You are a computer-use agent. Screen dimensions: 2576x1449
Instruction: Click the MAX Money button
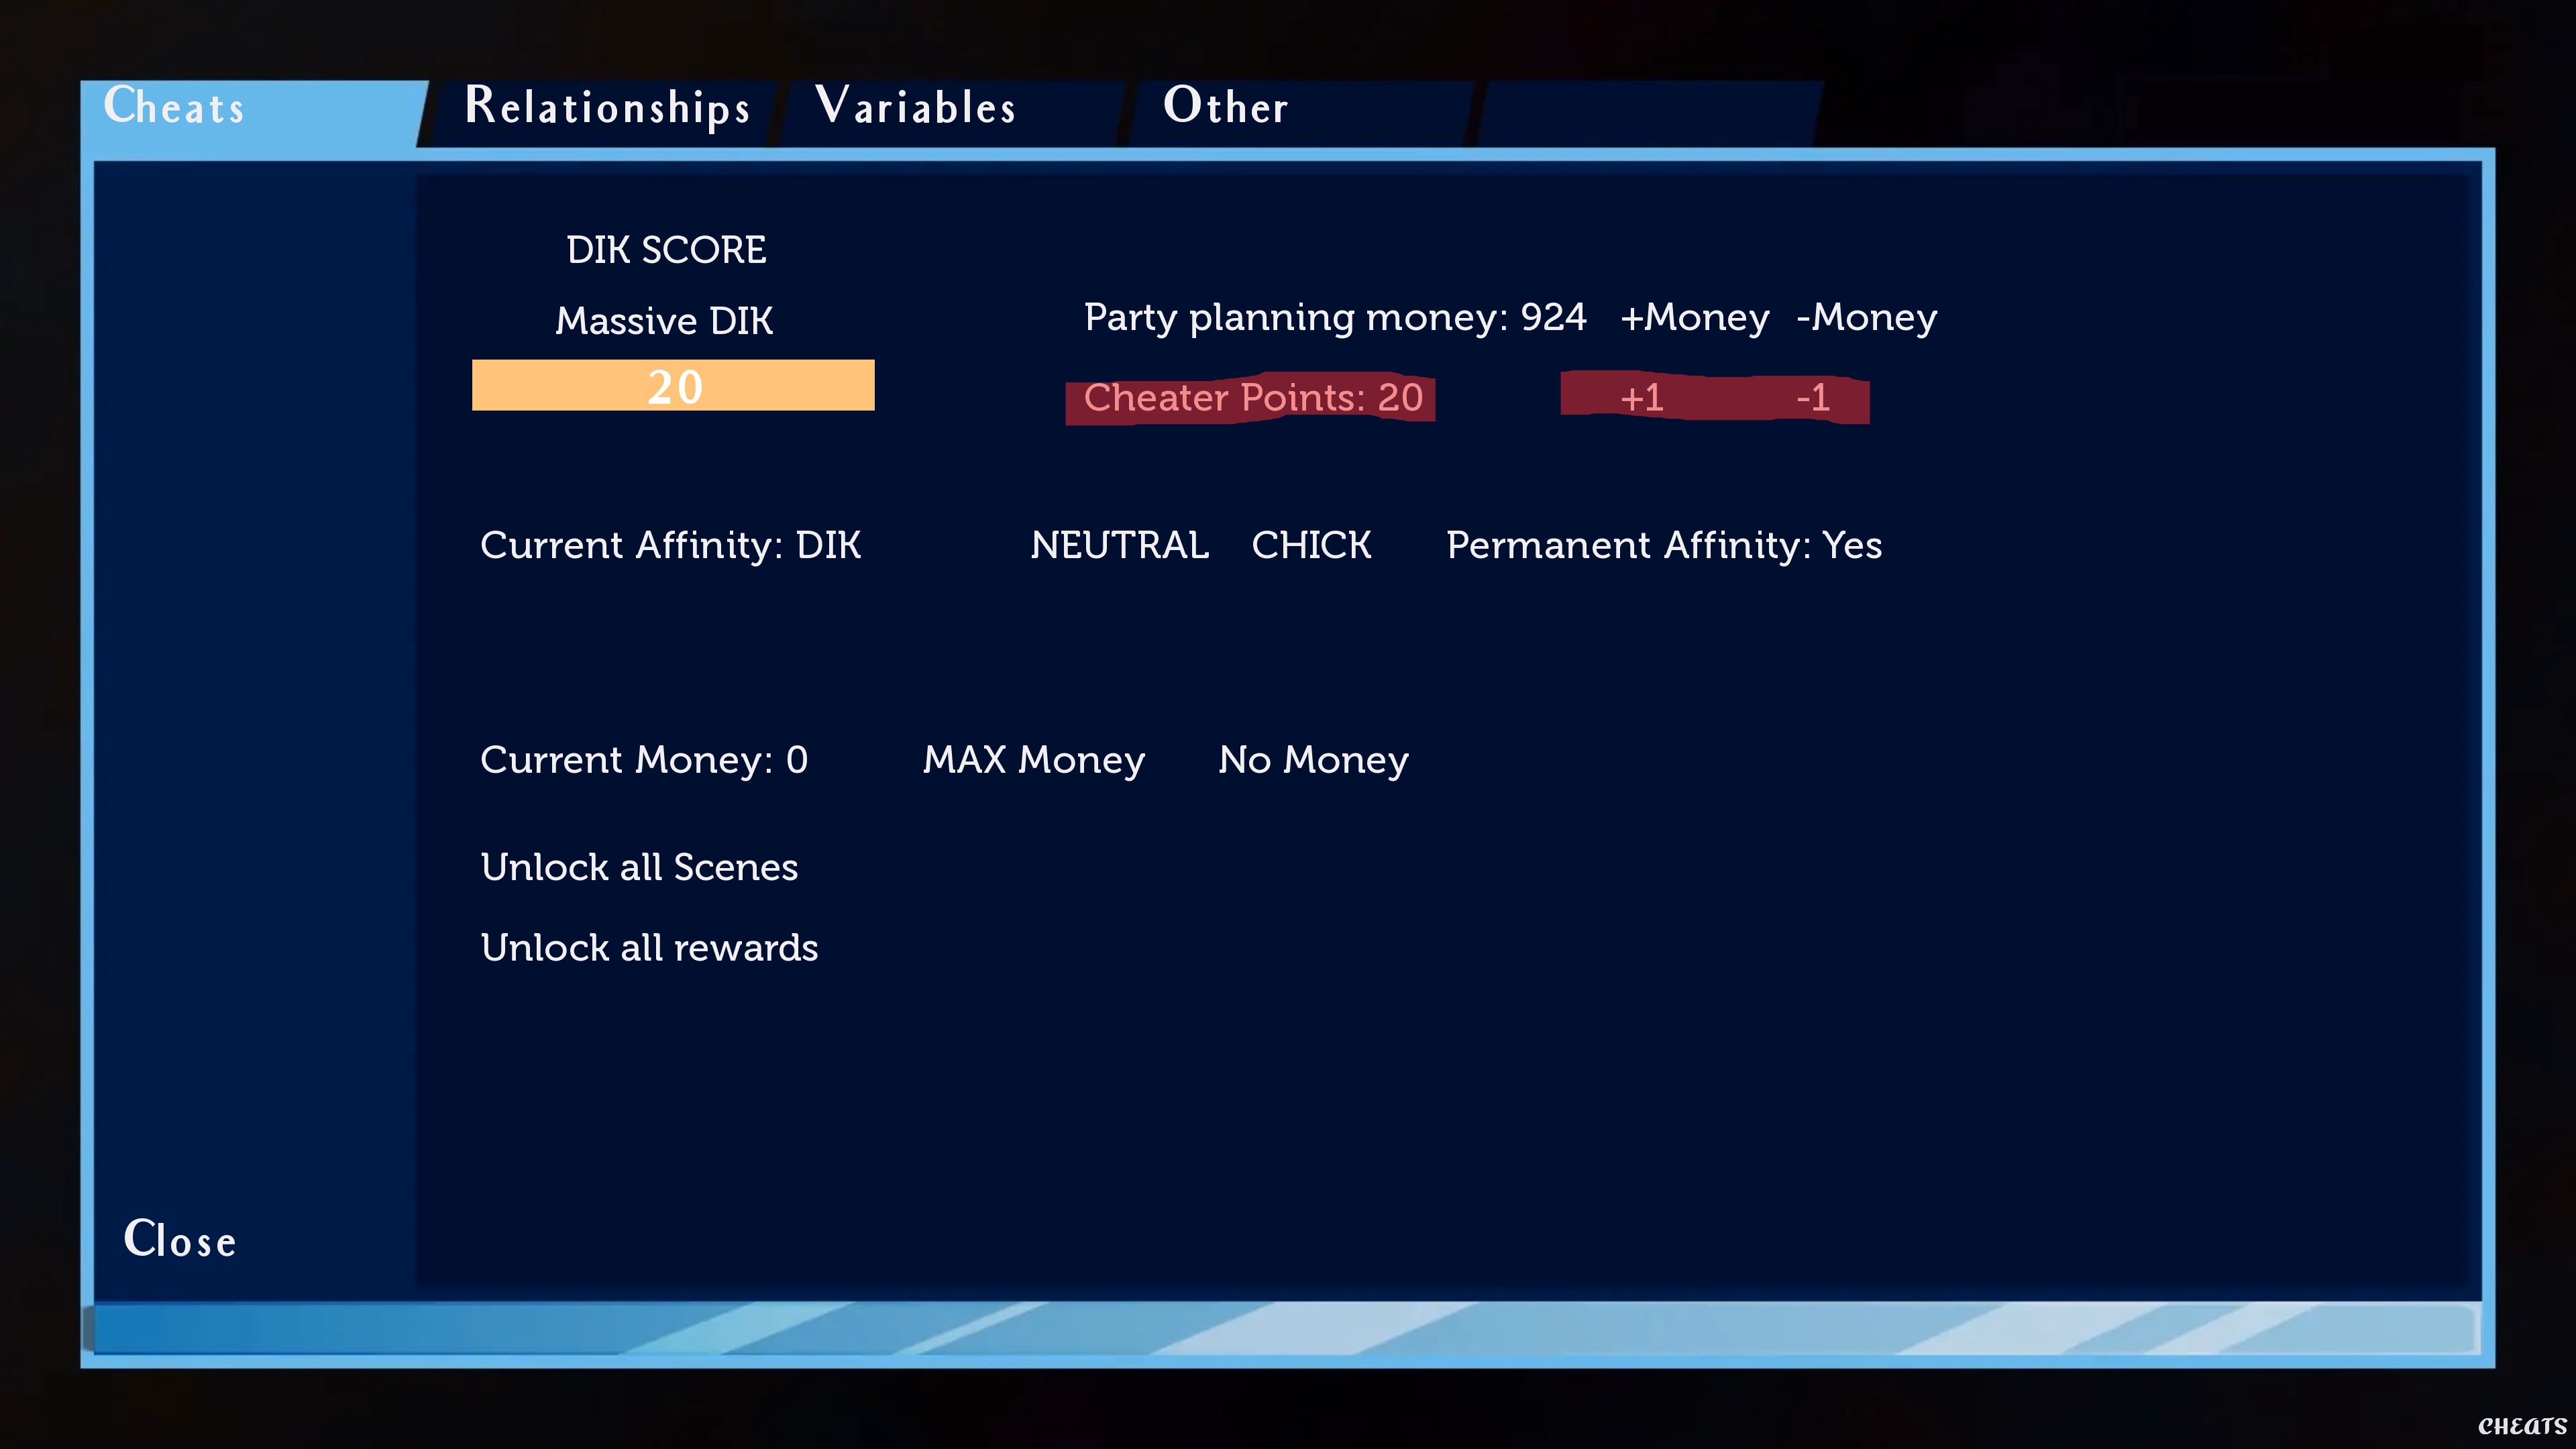click(x=1033, y=760)
